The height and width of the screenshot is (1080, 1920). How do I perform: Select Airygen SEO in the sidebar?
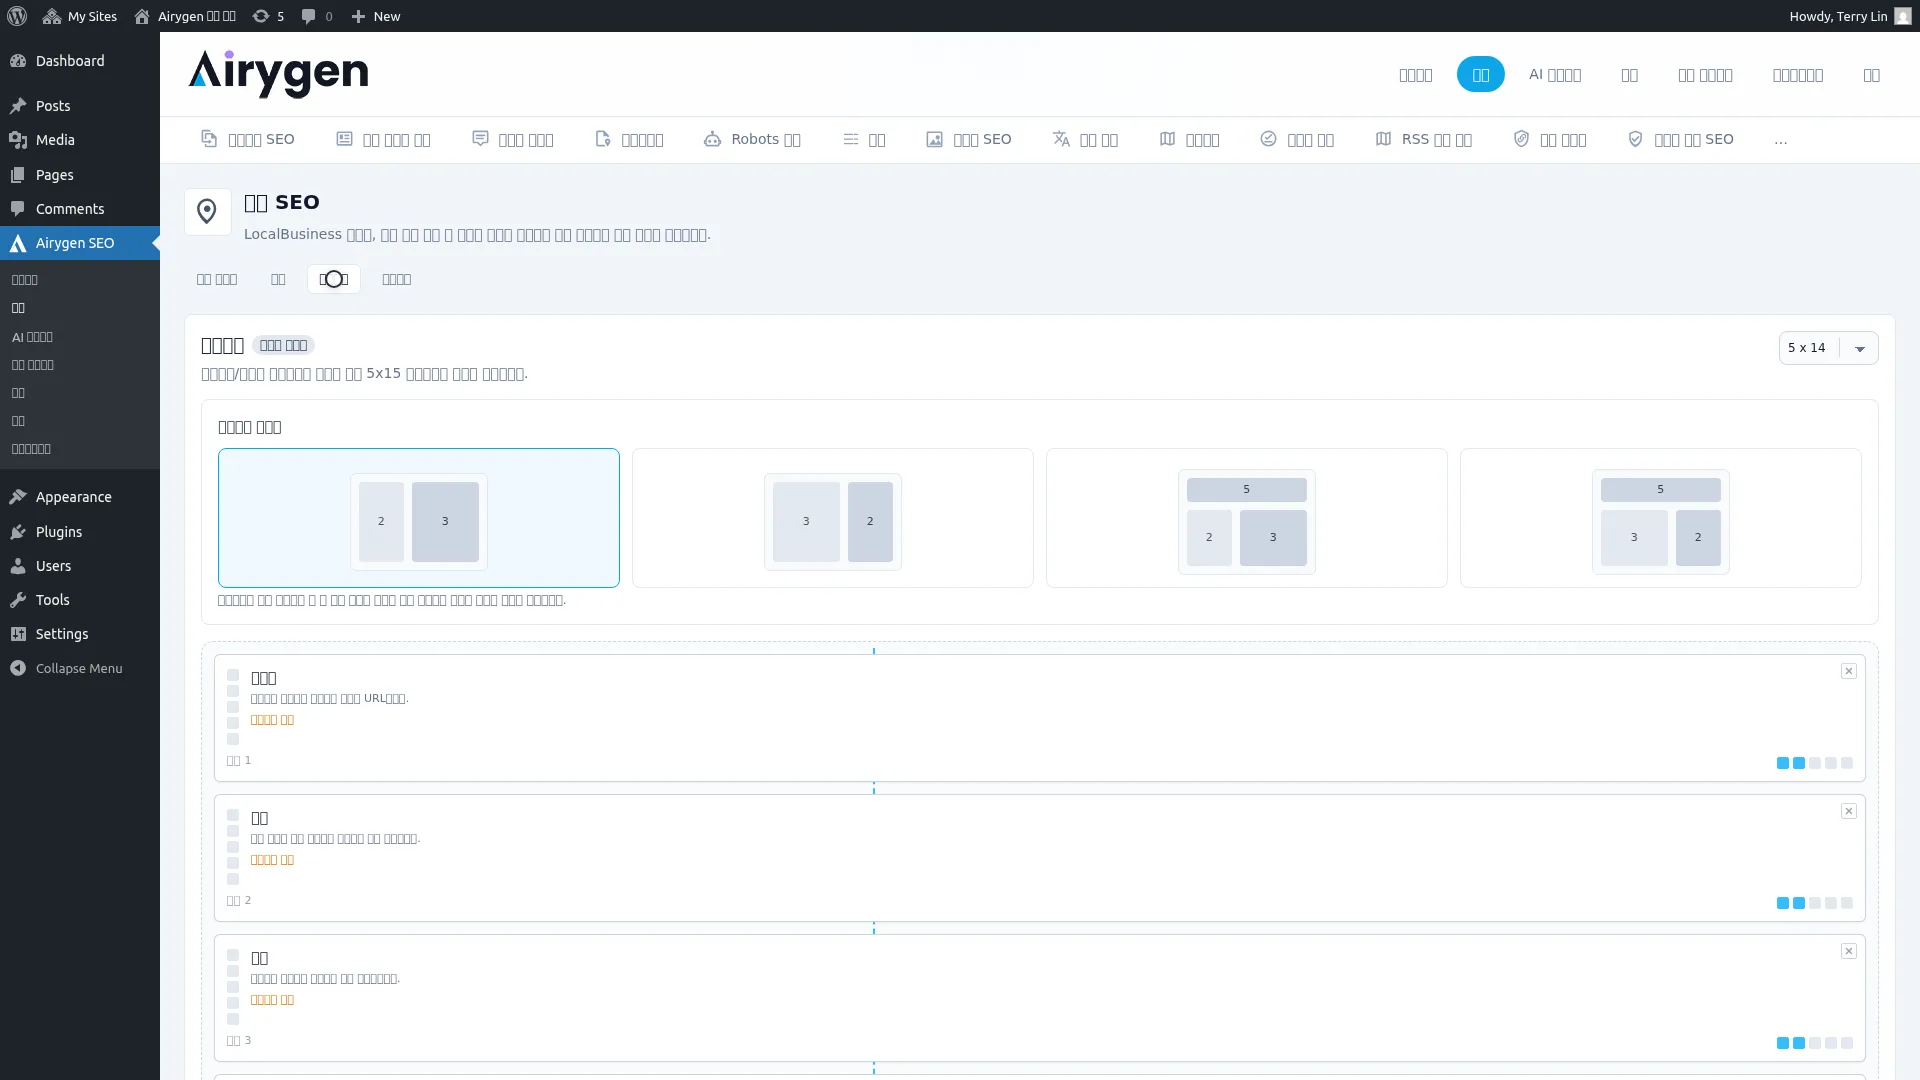click(x=80, y=243)
